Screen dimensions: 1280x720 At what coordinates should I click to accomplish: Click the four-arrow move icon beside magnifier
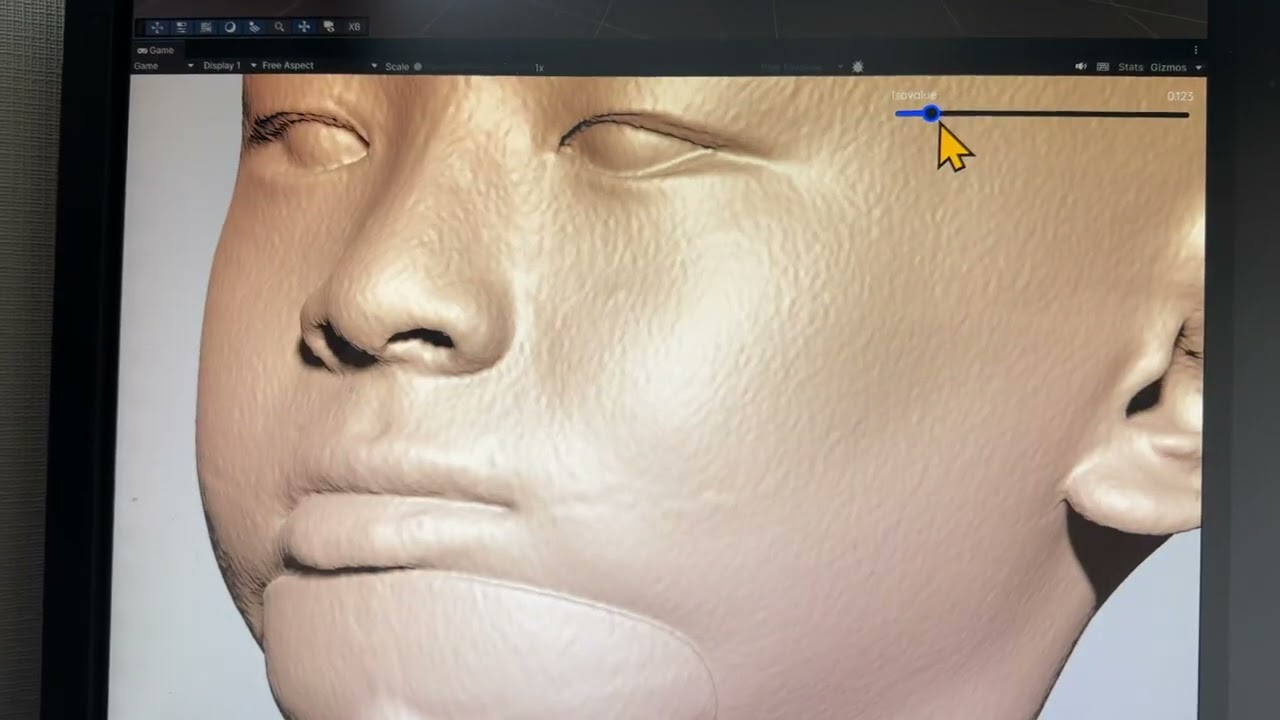tap(304, 27)
